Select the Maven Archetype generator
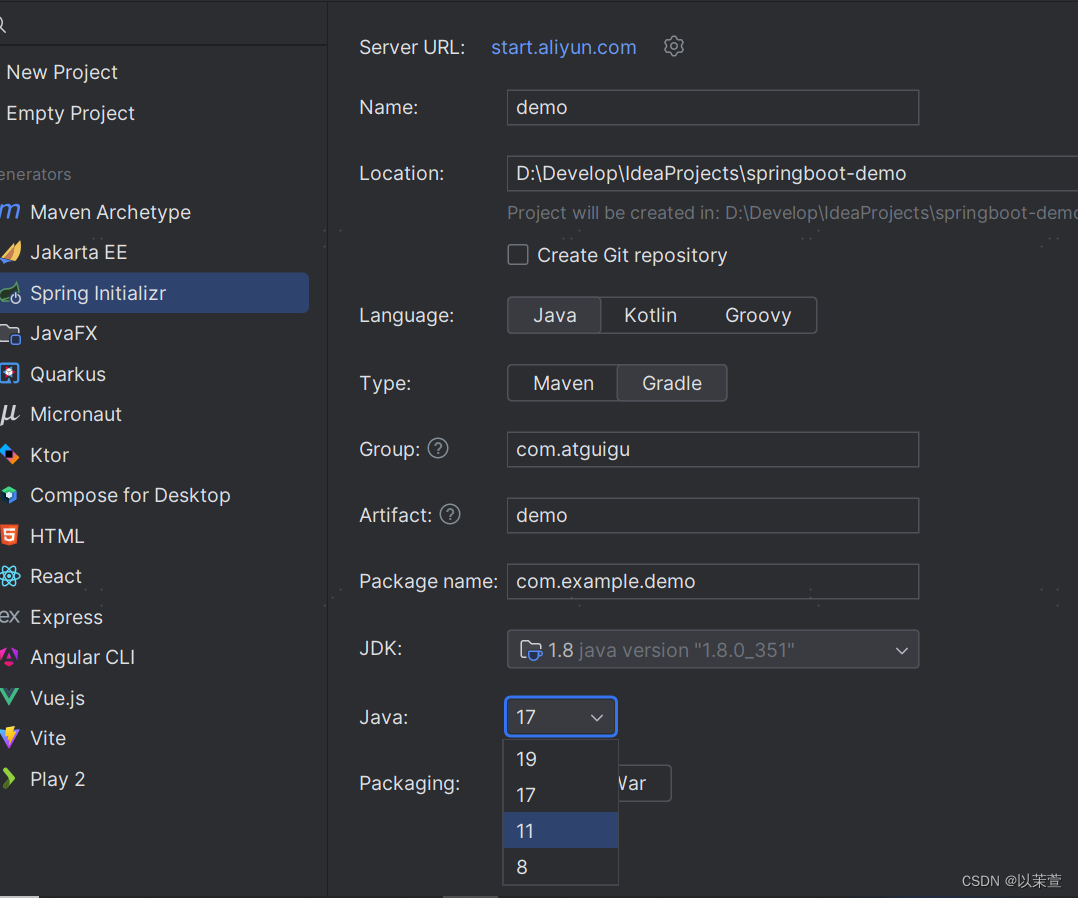Screen dimensions: 1078x898 (111, 212)
